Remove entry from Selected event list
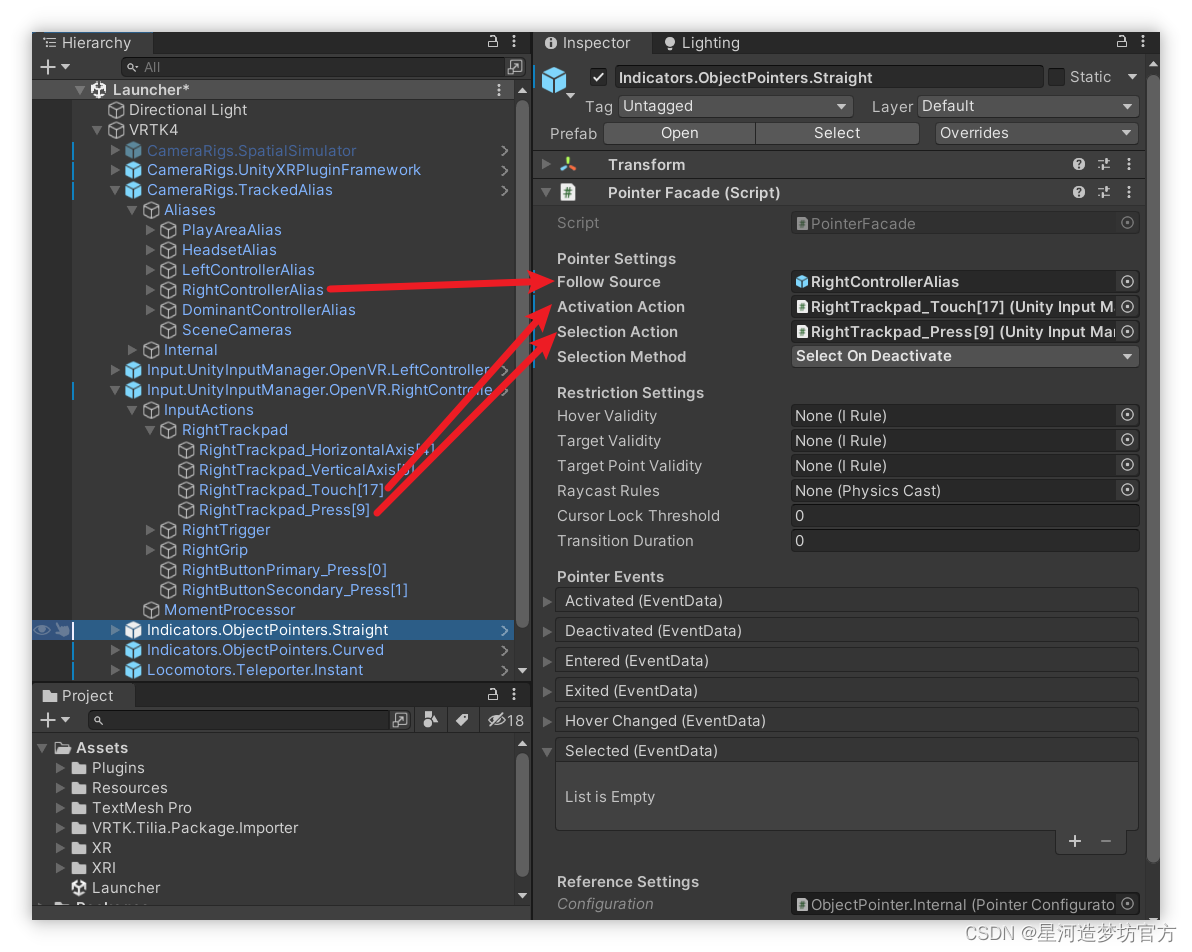The height and width of the screenshot is (952, 1192). click(x=1106, y=841)
